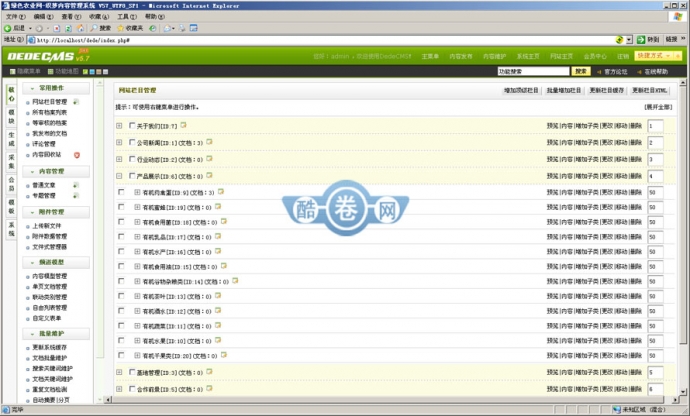Switch to the 模块 vertical tab

pos(11,117)
